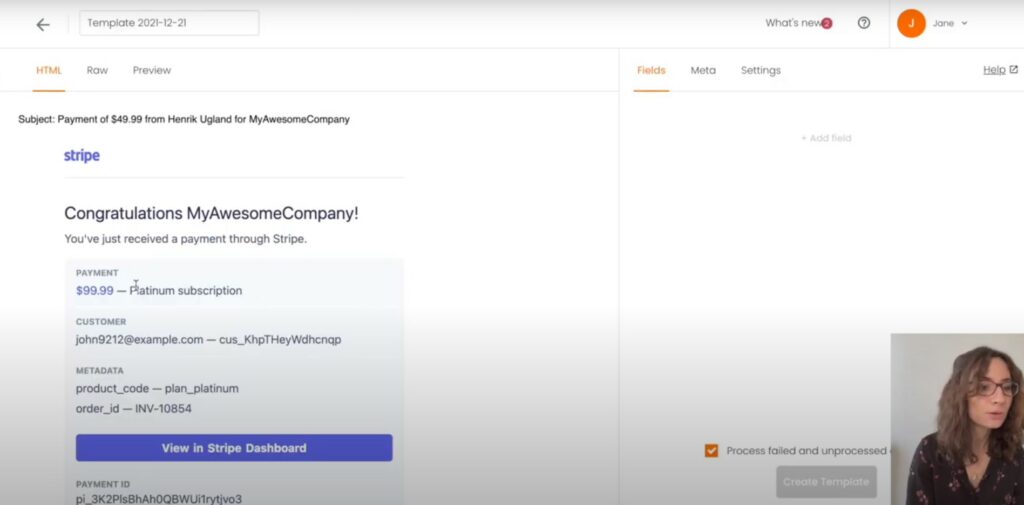Click the email Subject line text
The image size is (1024, 505).
(x=184, y=120)
